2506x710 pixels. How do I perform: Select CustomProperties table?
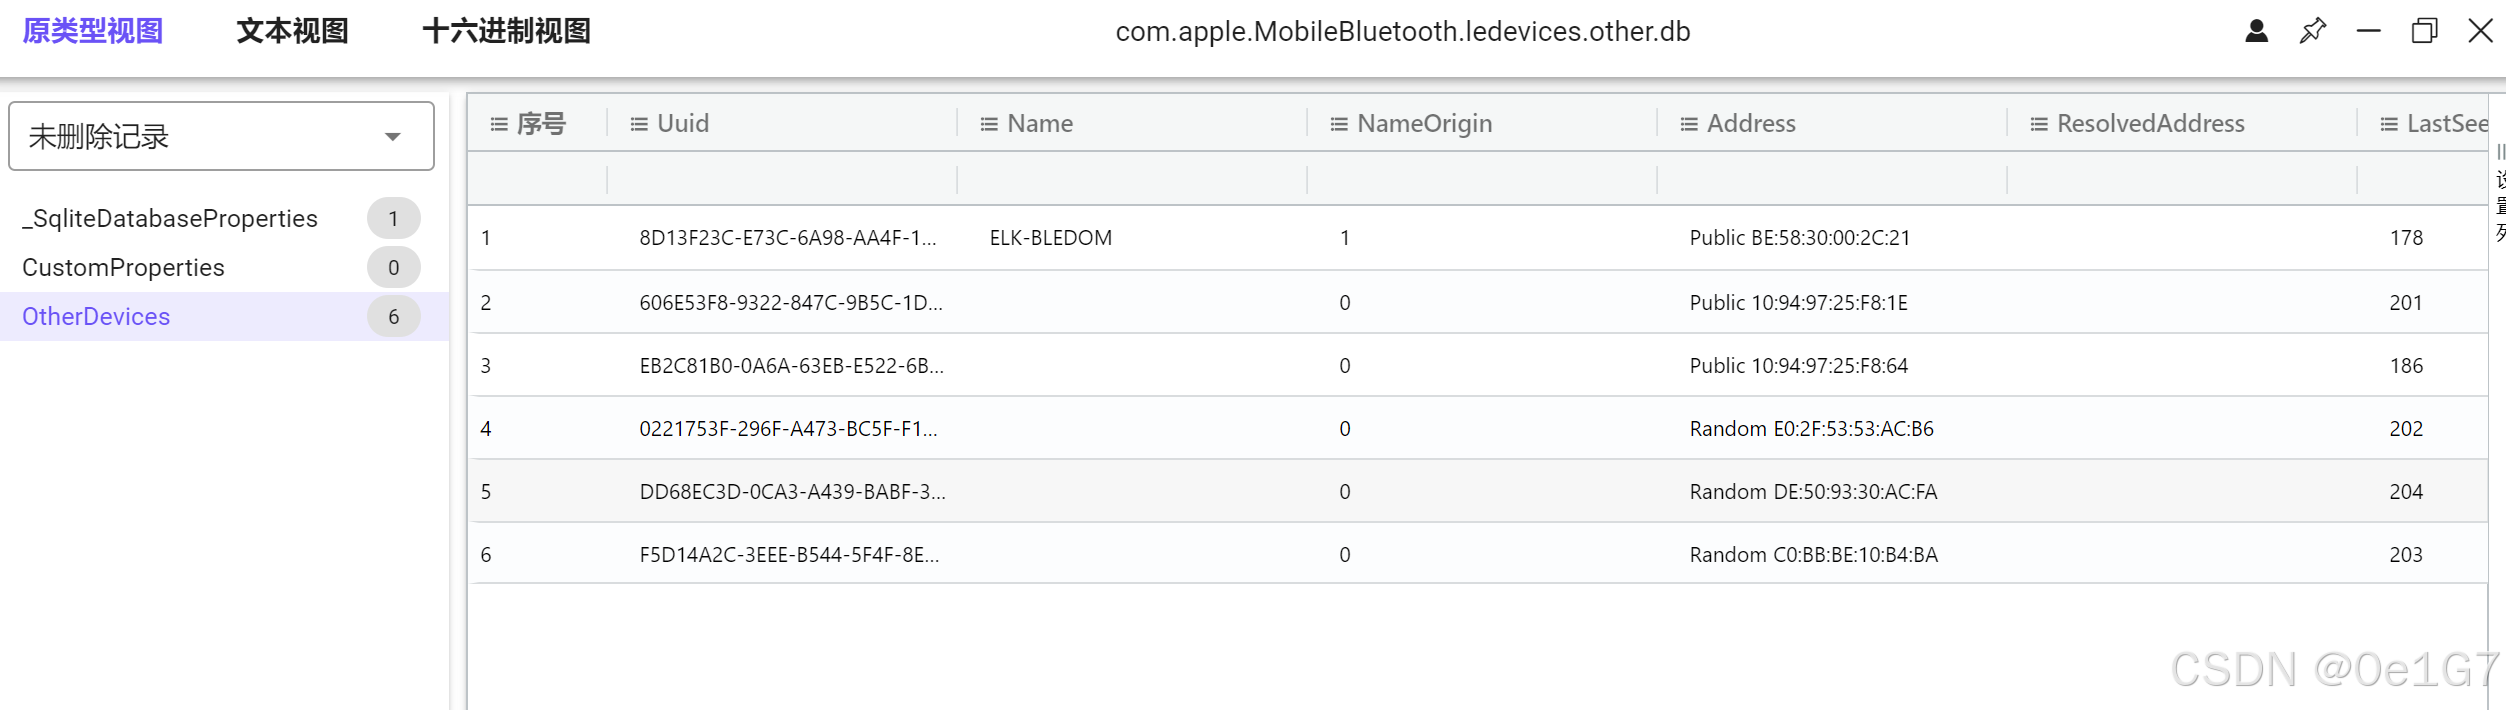123,267
